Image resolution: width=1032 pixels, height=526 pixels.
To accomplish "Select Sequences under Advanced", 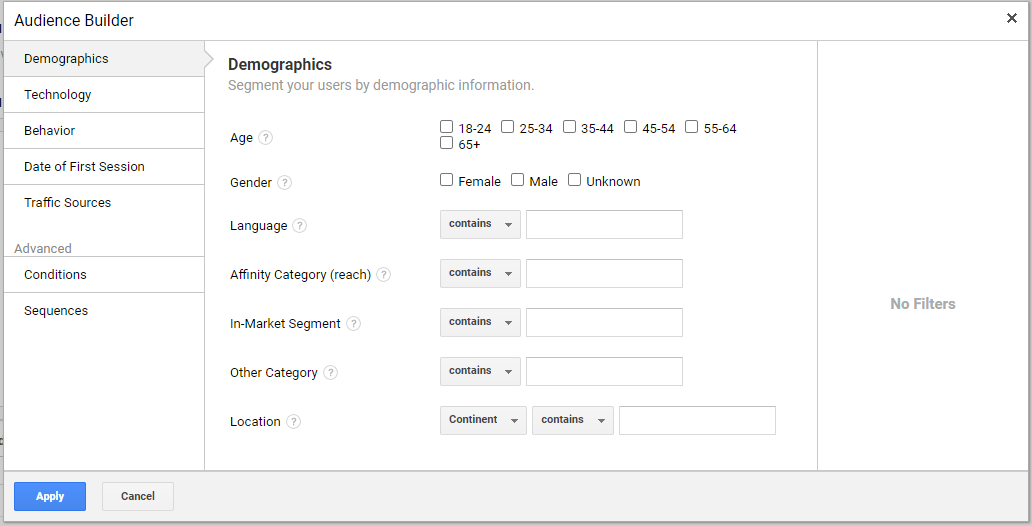I will [56, 311].
